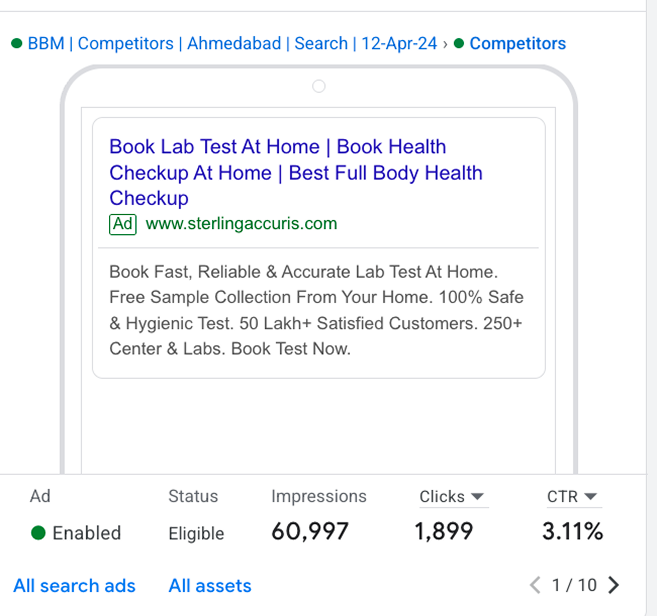
Task: Go to next ad with right chevron
Action: click(x=613, y=585)
